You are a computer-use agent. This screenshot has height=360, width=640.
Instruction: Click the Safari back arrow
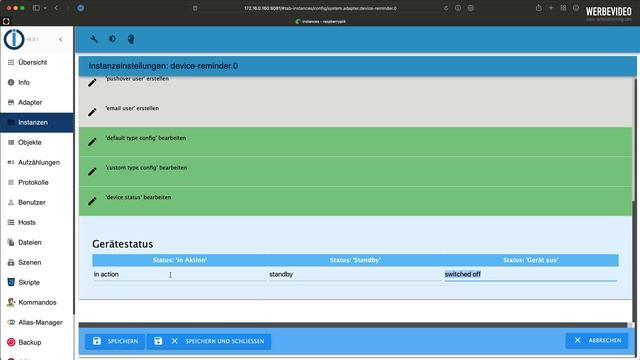click(x=56, y=8)
